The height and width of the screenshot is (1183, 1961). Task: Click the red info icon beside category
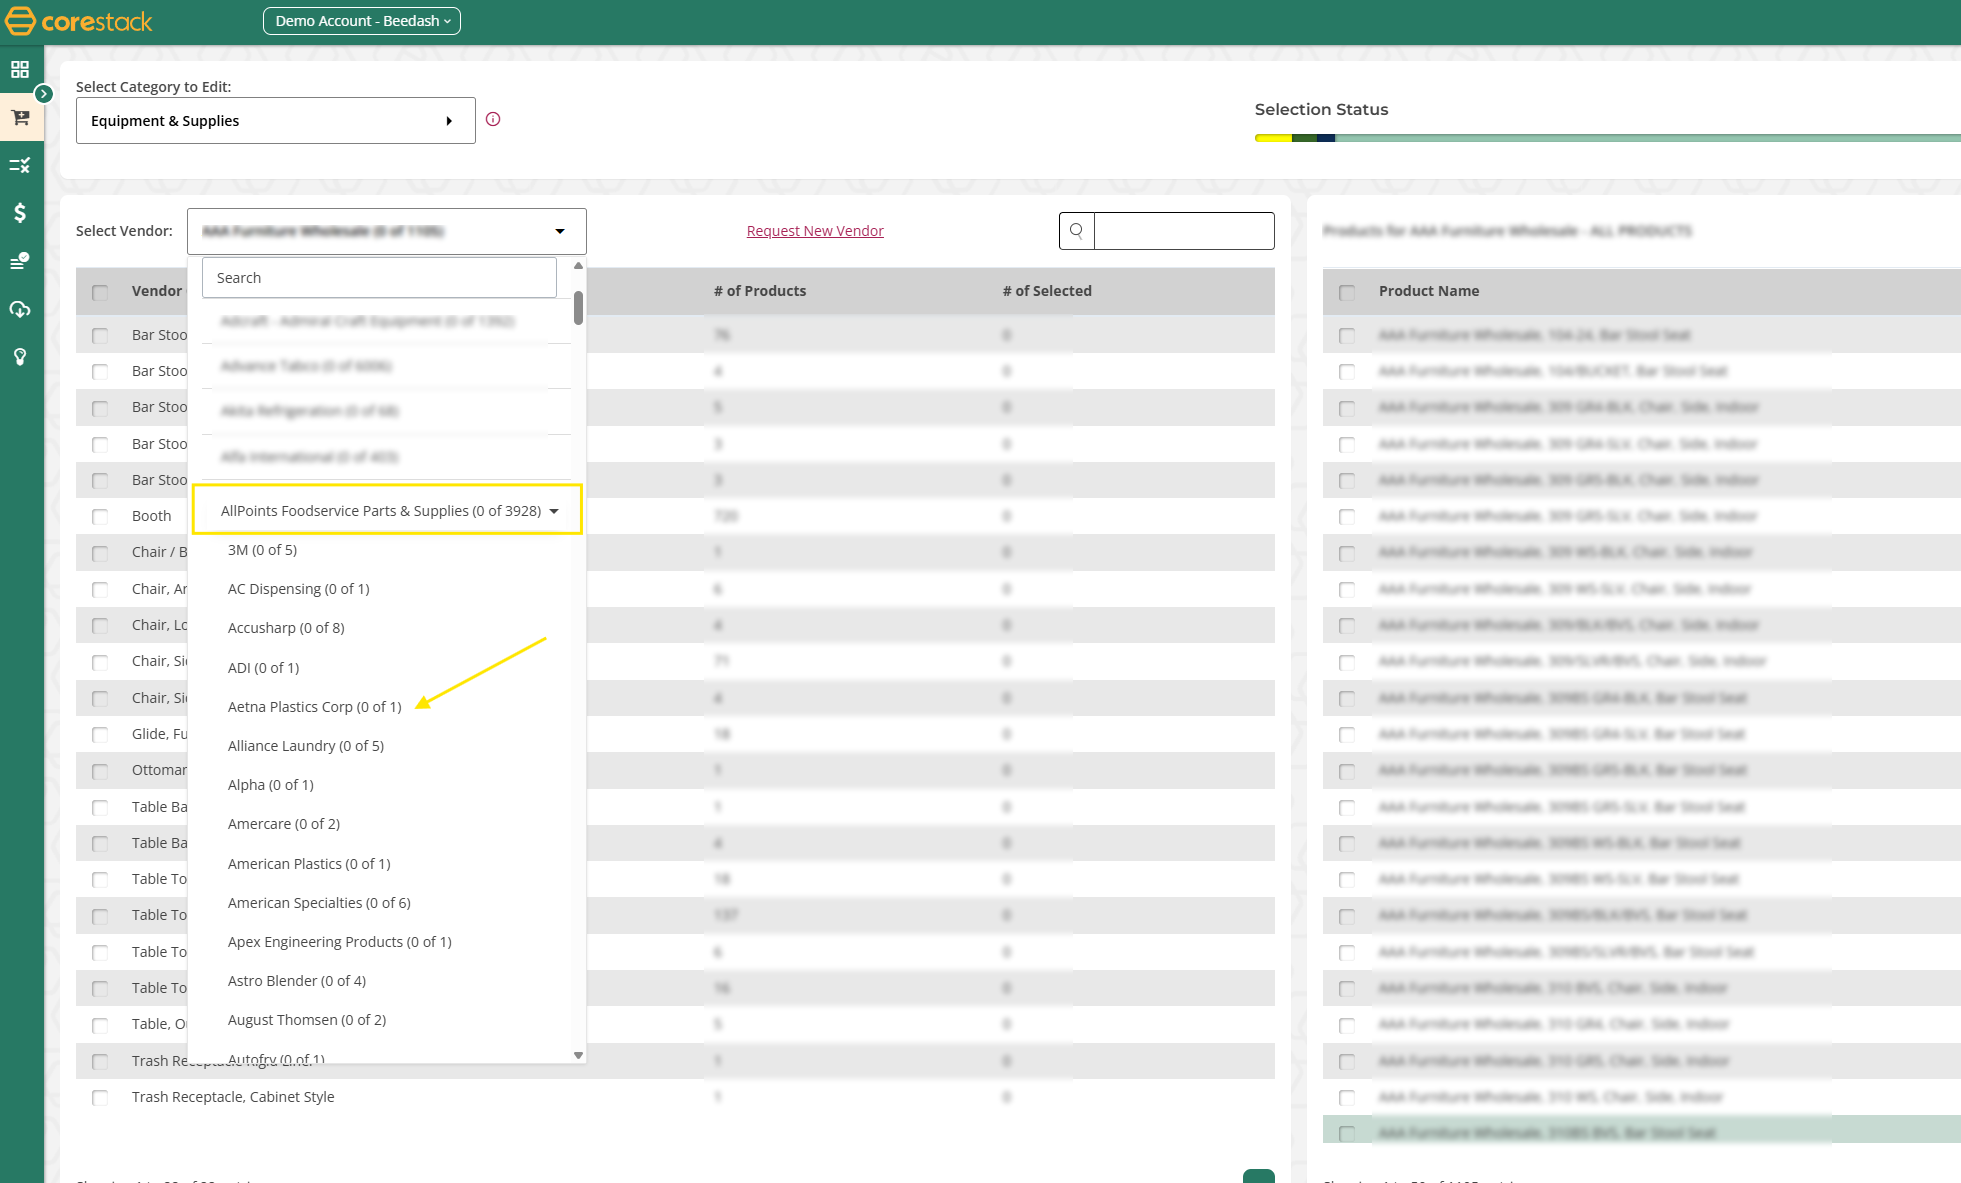[x=493, y=119]
